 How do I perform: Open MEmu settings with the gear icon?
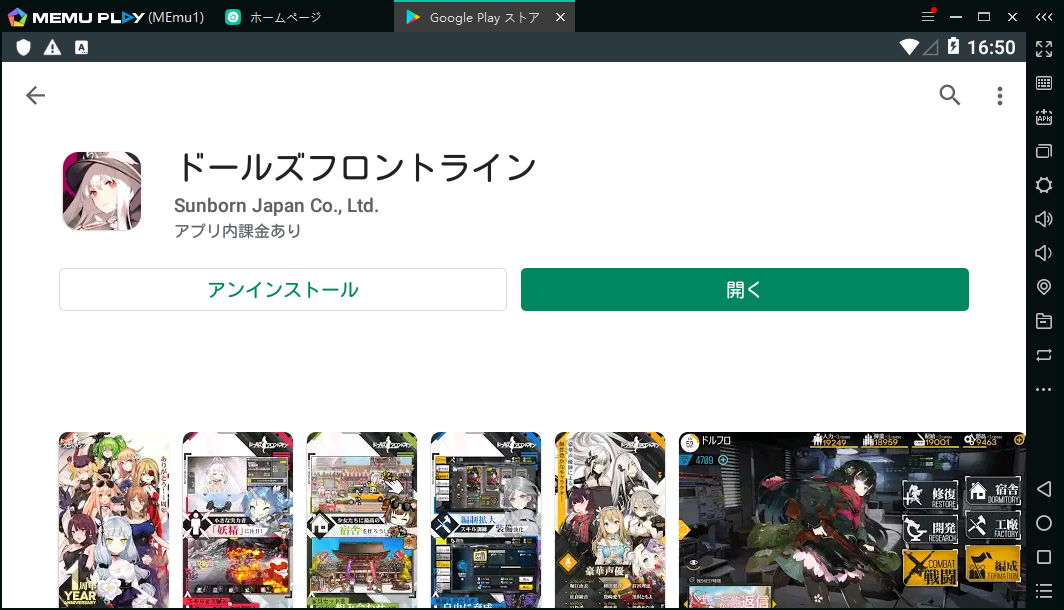(x=1044, y=185)
